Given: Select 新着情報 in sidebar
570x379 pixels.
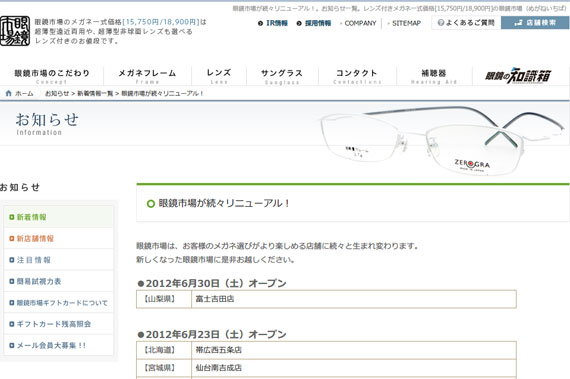Looking at the screenshot, I should [59, 217].
